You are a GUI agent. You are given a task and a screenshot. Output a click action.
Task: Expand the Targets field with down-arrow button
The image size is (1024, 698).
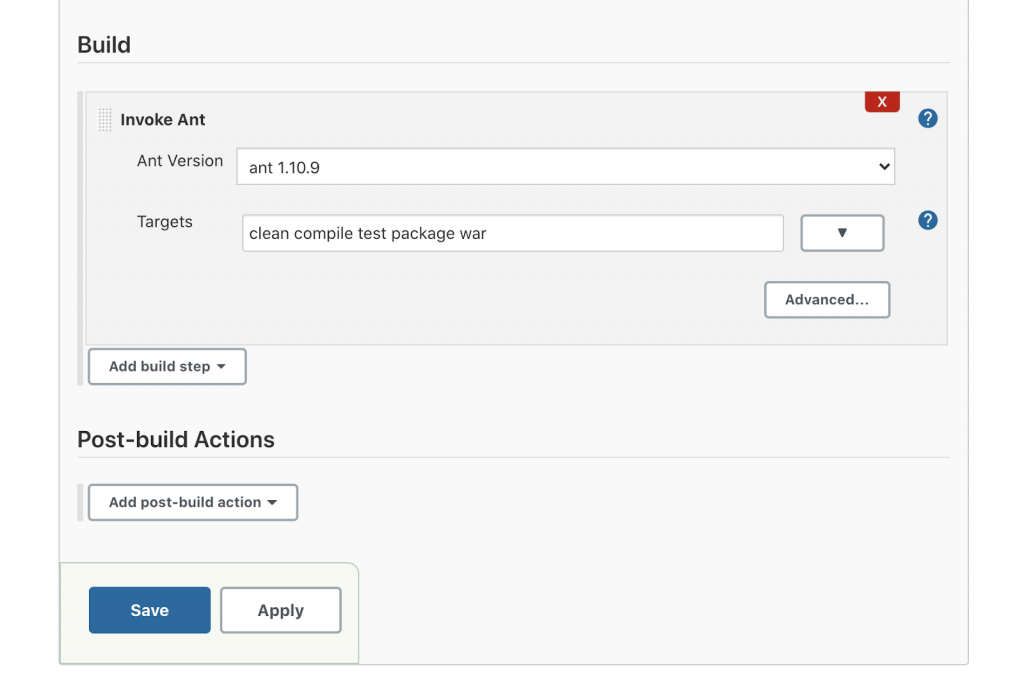click(842, 233)
